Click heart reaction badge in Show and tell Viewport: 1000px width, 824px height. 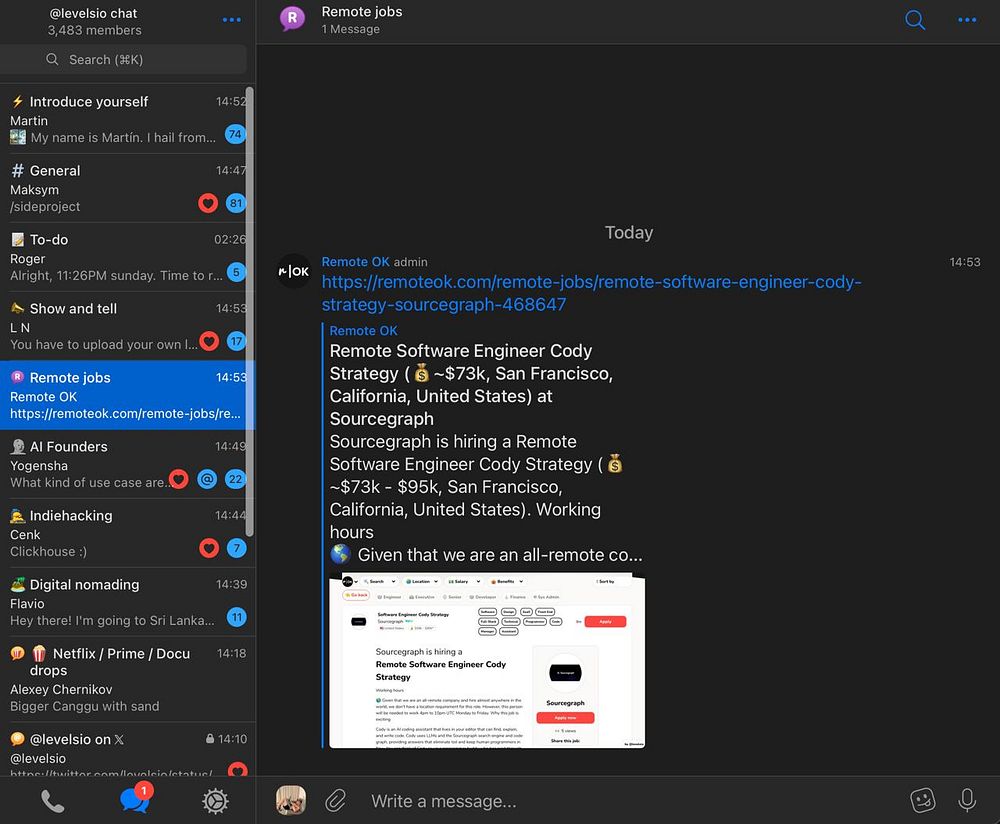click(209, 341)
